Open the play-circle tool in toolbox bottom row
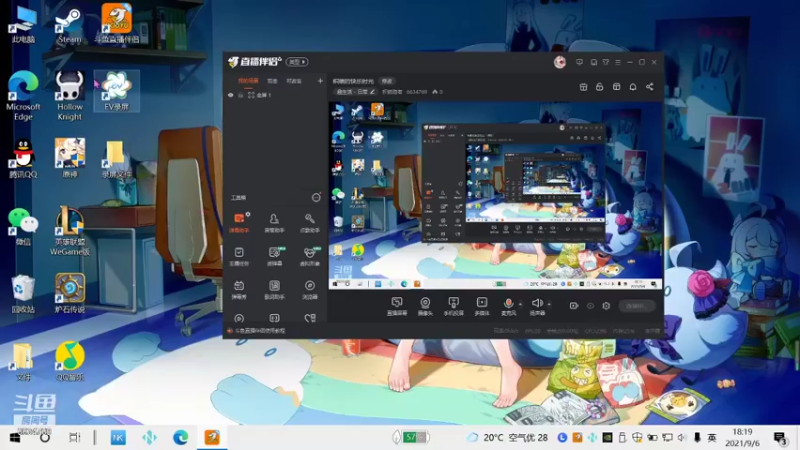Viewport: 800px width, 450px height. point(239,319)
